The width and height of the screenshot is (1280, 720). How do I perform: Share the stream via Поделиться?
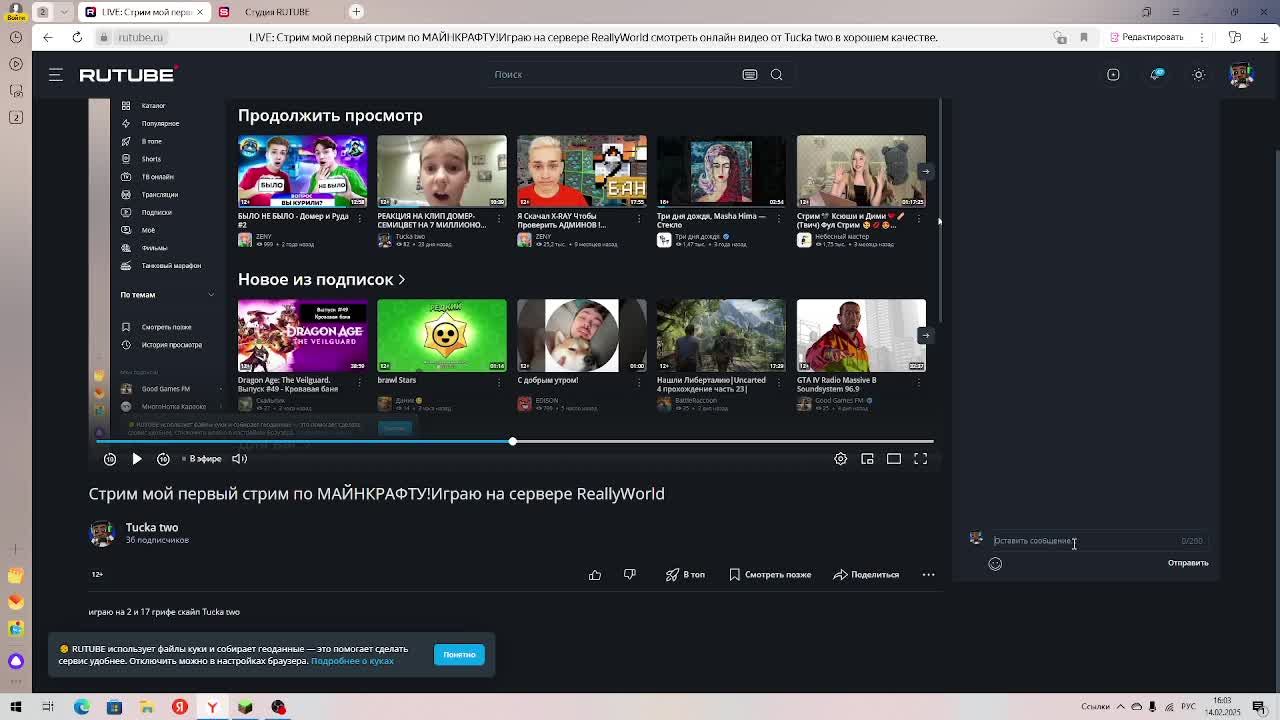pyautogui.click(x=867, y=575)
